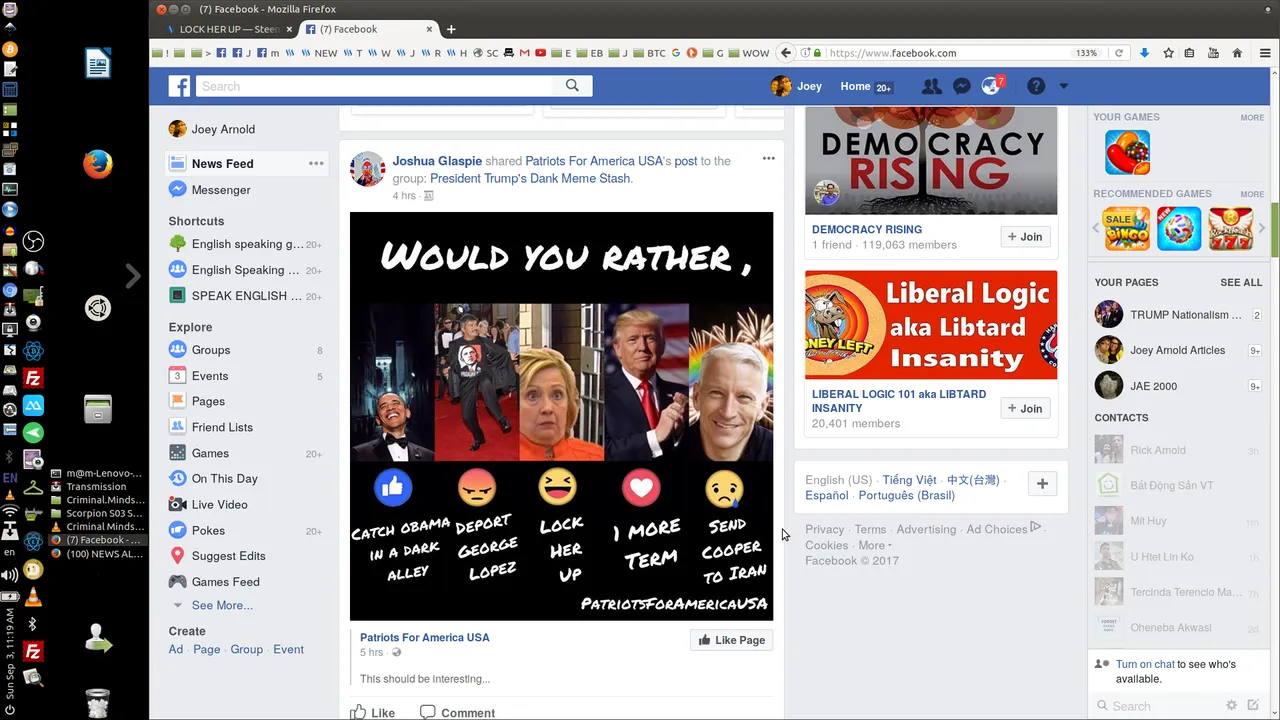Viewport: 1280px width, 720px height.
Task: Create a Group link in sidebar
Action: point(246,649)
